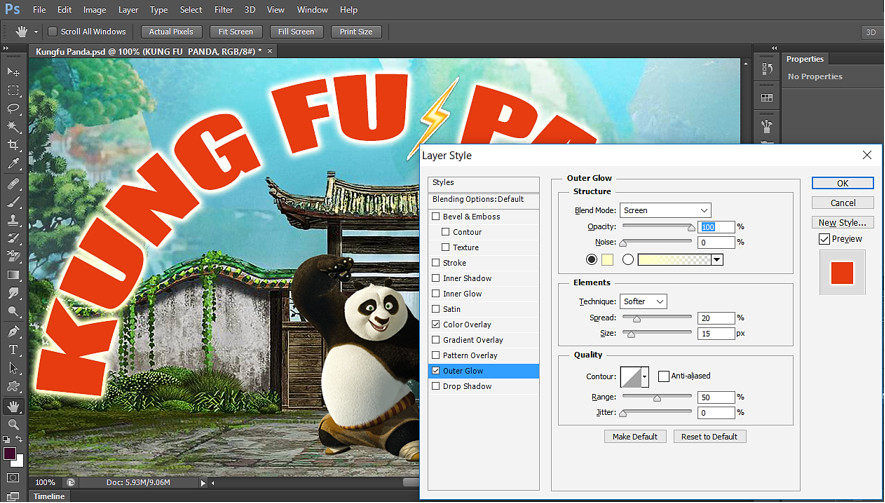Open the Technique dropdown
This screenshot has width=885, height=503.
coord(643,301)
